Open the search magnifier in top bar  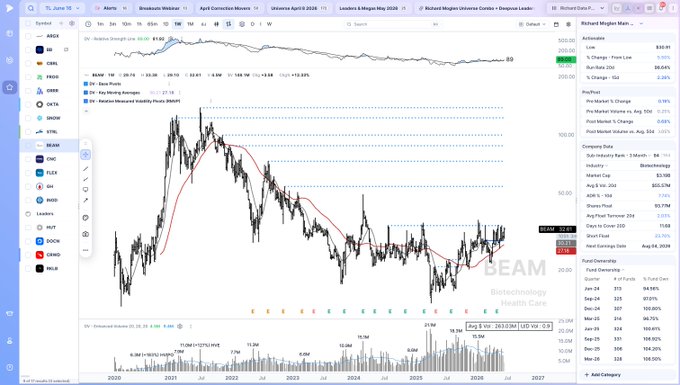31,8
